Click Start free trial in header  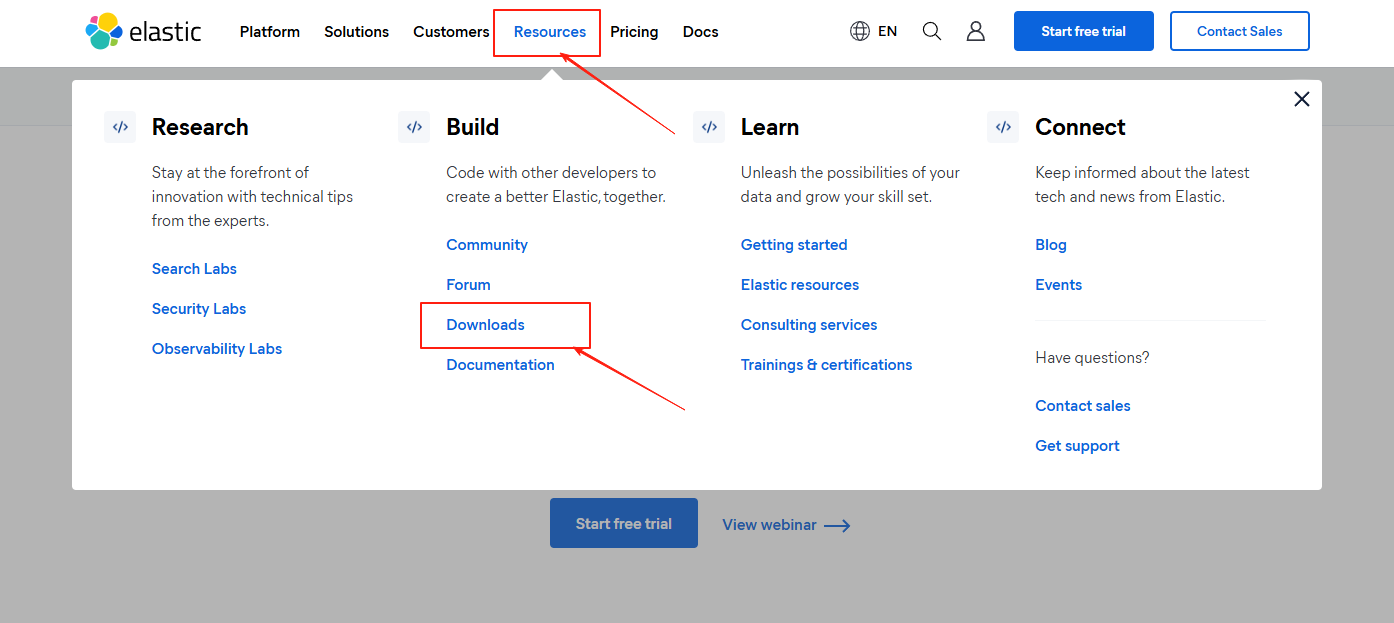point(1084,31)
